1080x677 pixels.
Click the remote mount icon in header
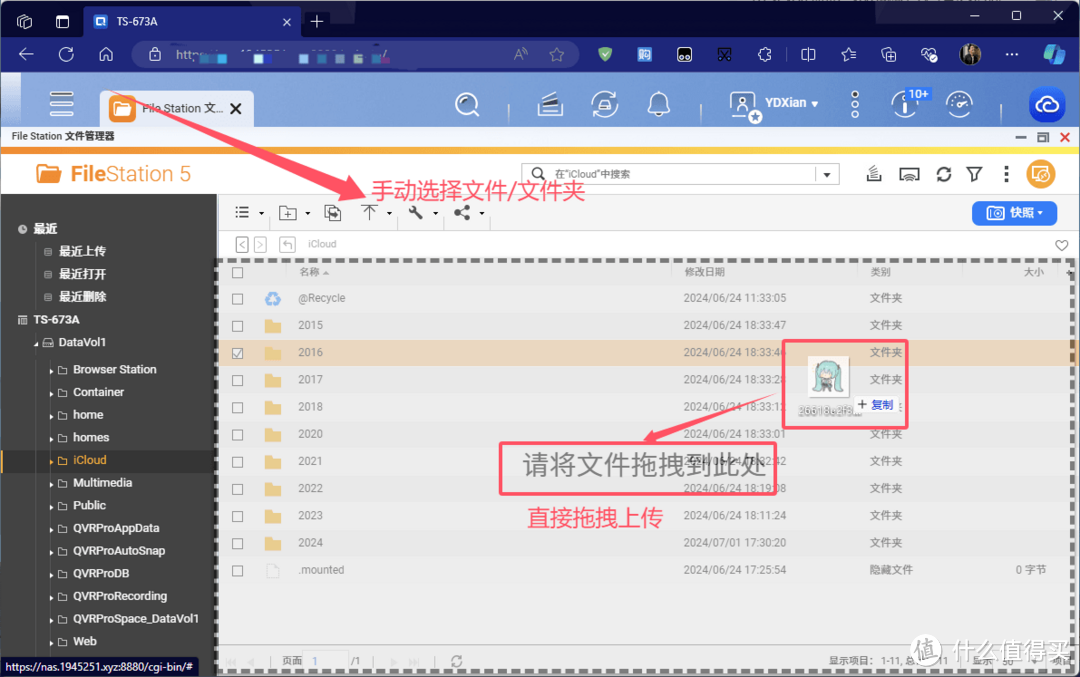point(909,174)
